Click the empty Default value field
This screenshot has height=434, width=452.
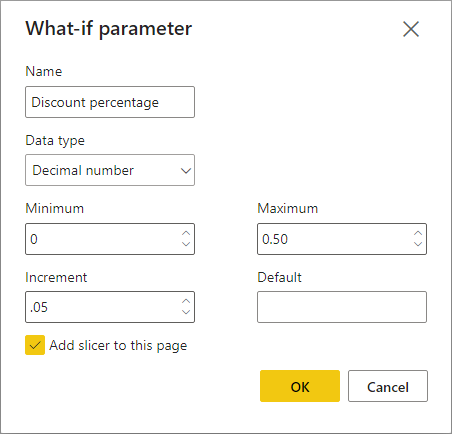342,307
